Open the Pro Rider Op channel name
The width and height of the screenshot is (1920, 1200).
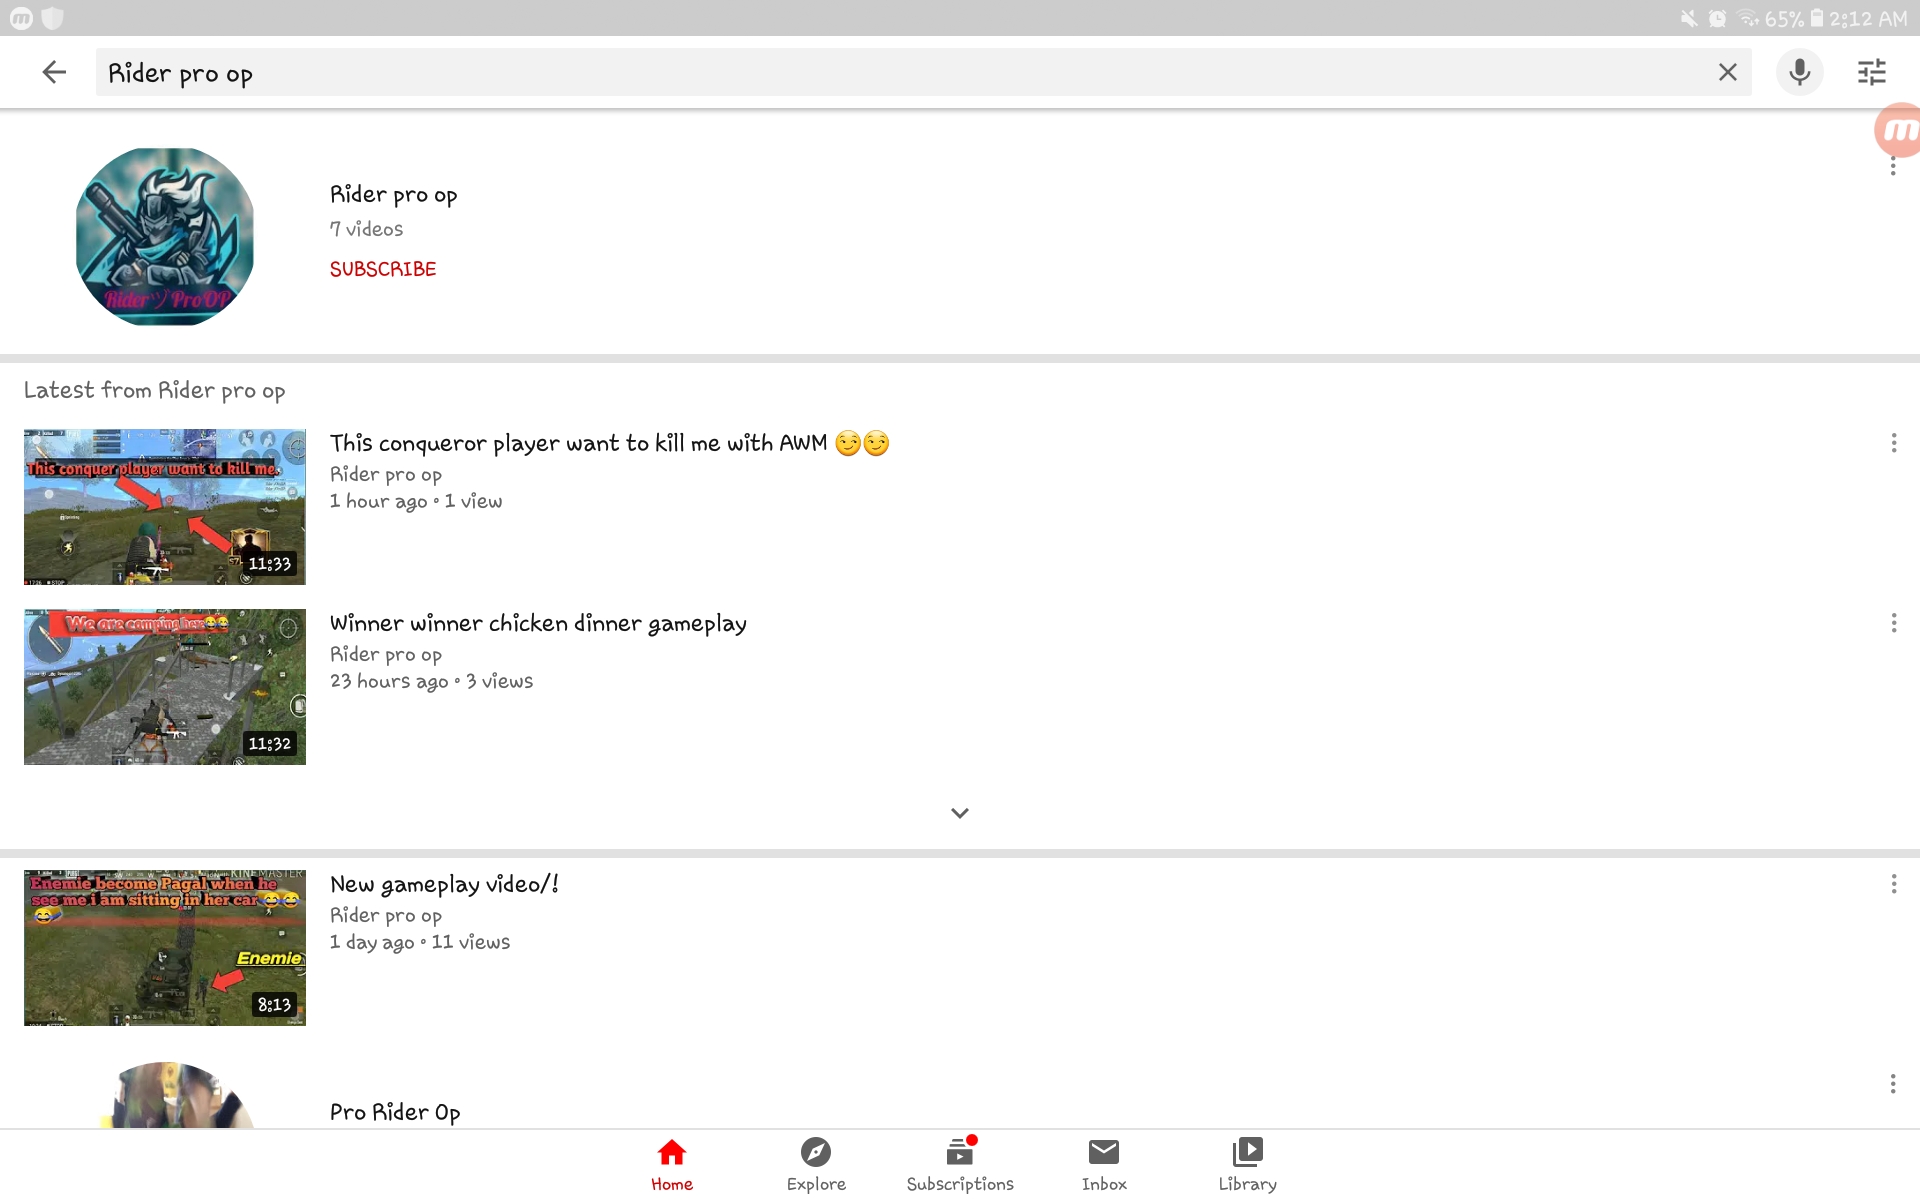(x=395, y=1112)
